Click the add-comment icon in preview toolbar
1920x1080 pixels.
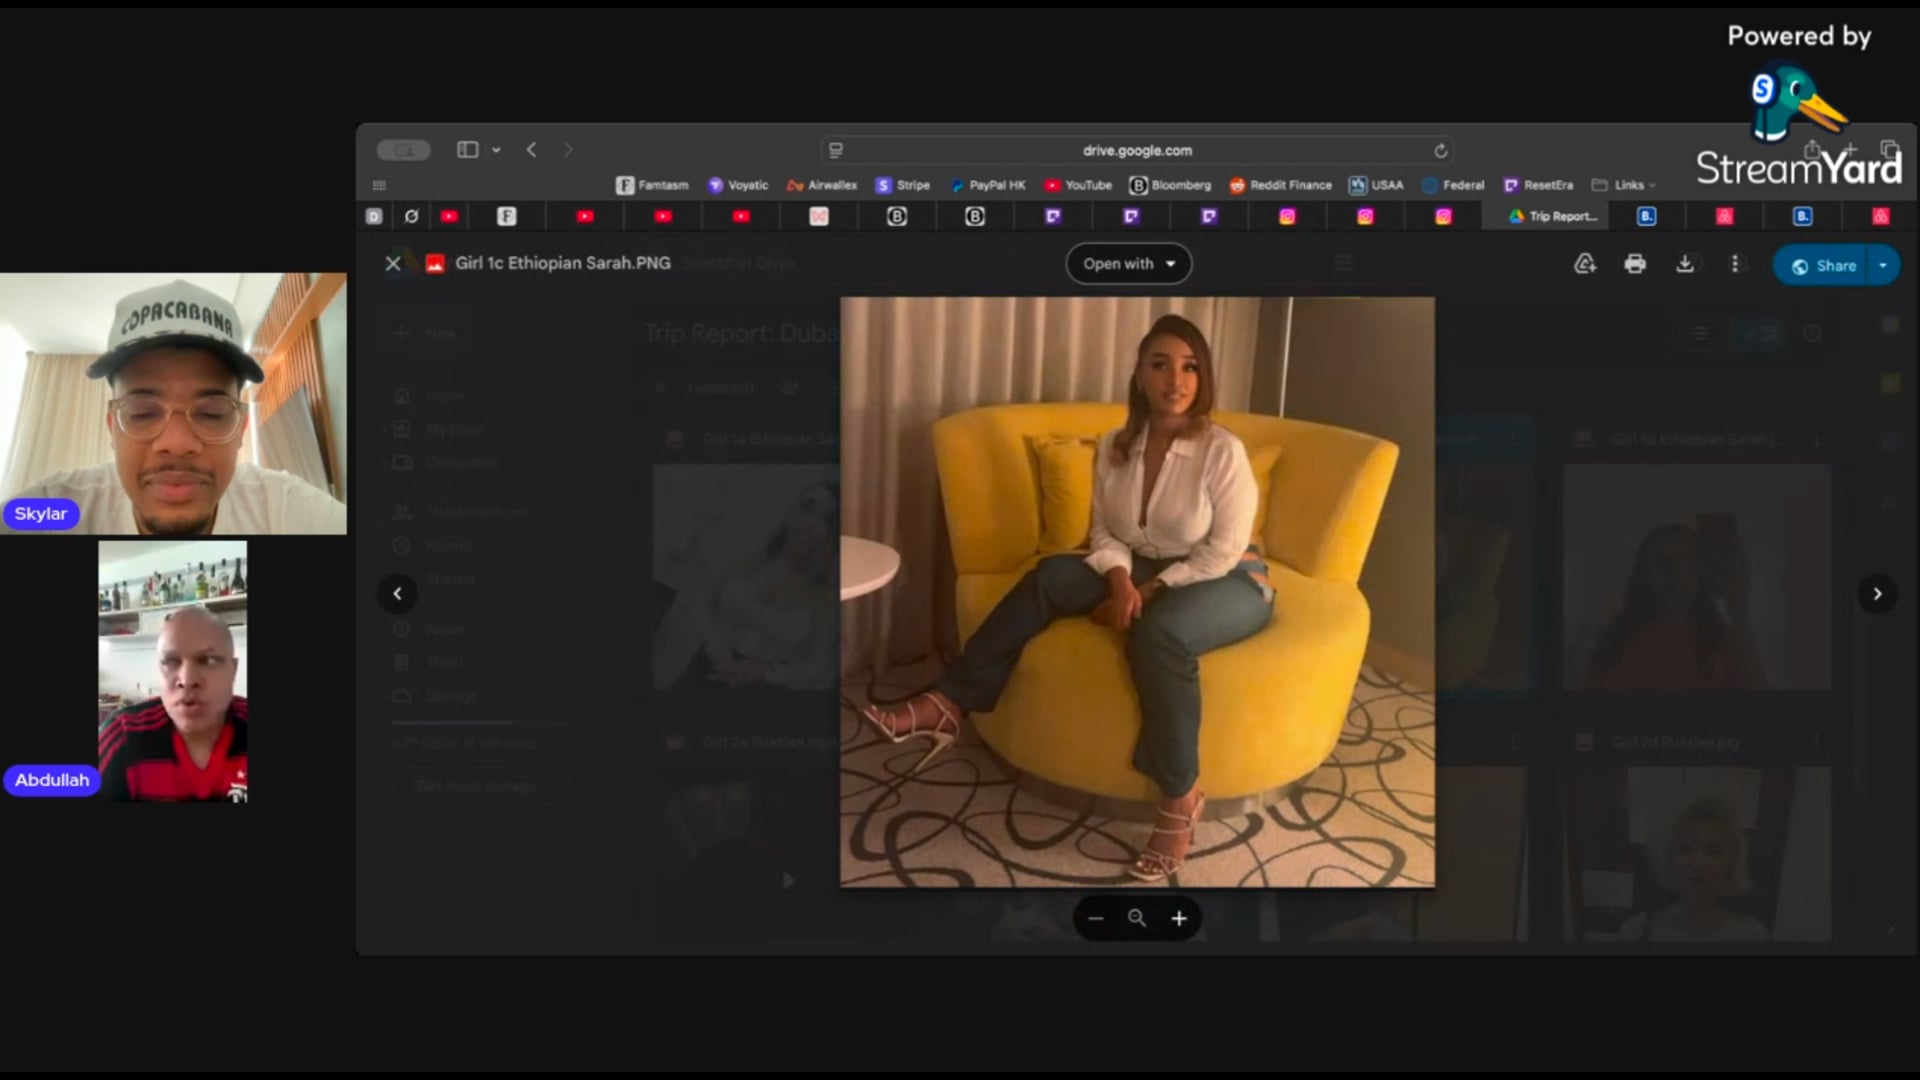[x=1585, y=264]
